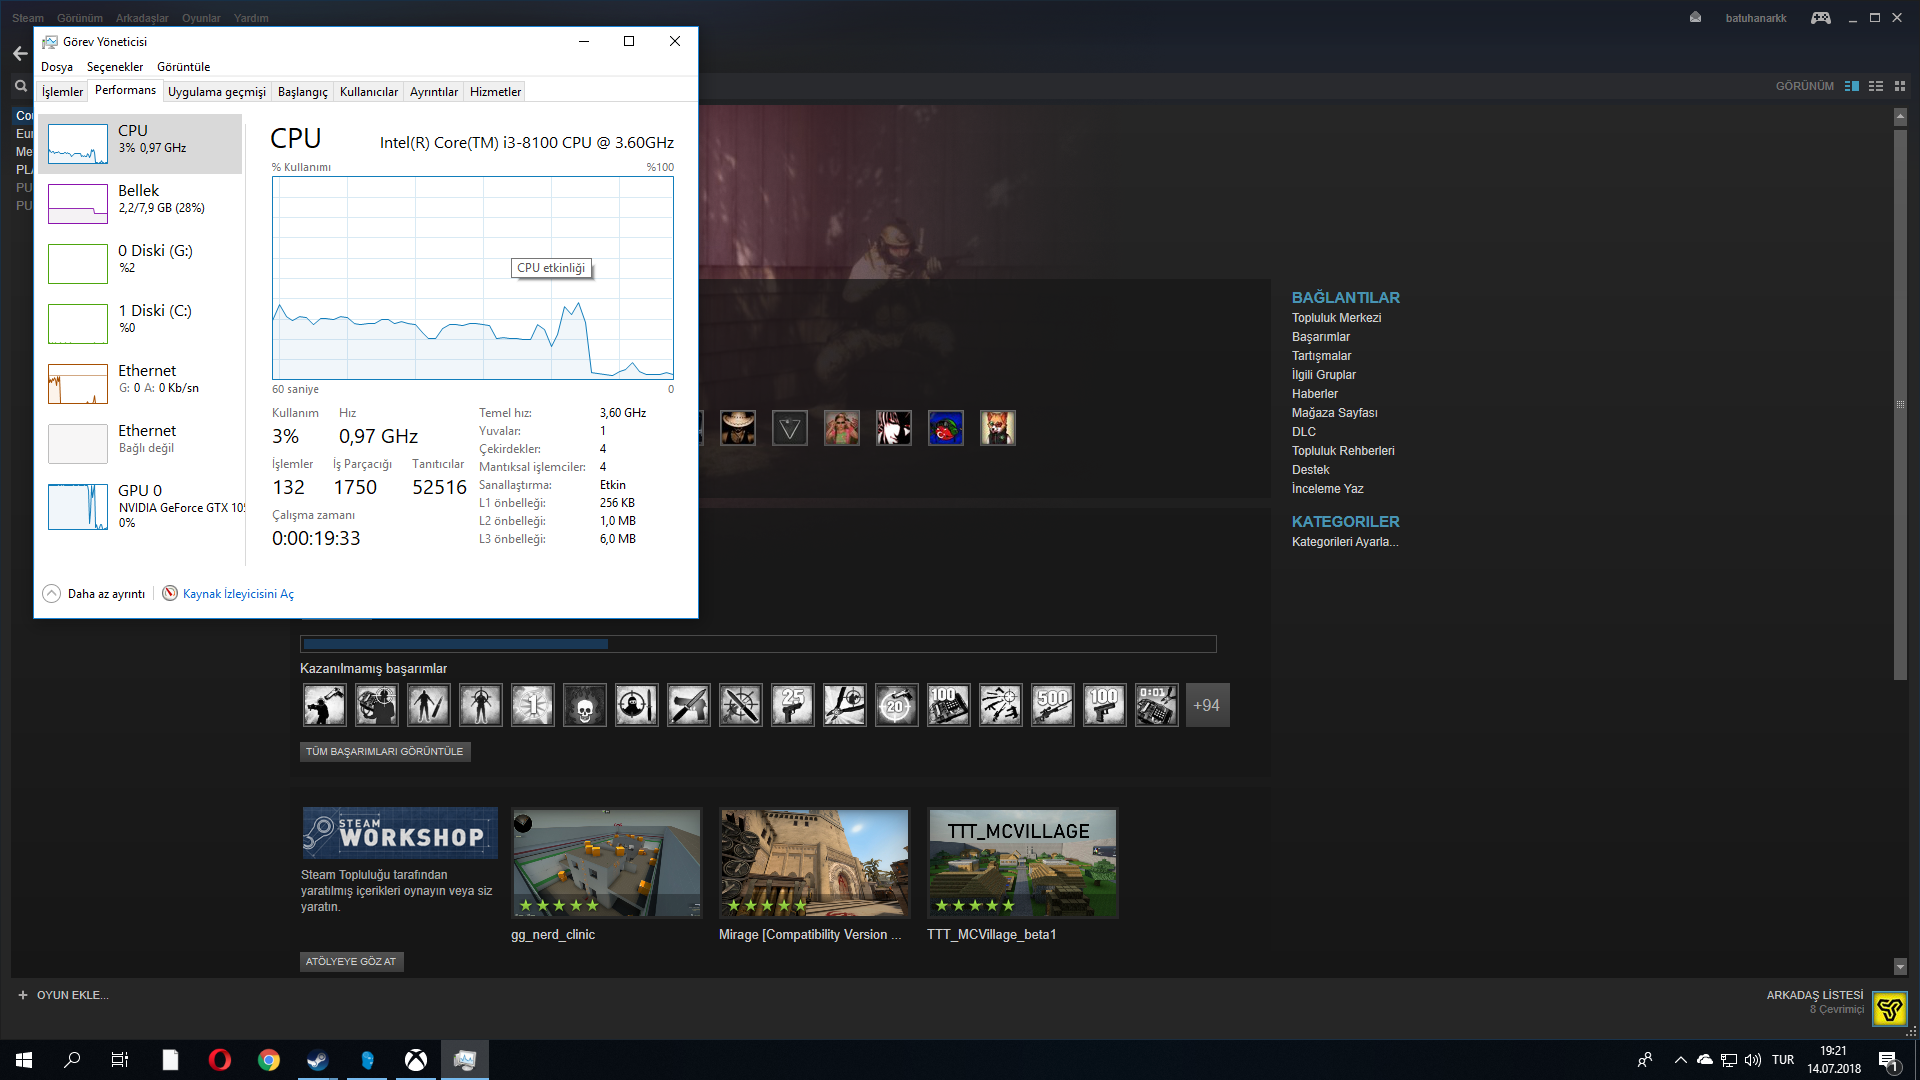Open the Seçenekler menu in Task Manager
This screenshot has width=1920, height=1080.
pos(115,67)
